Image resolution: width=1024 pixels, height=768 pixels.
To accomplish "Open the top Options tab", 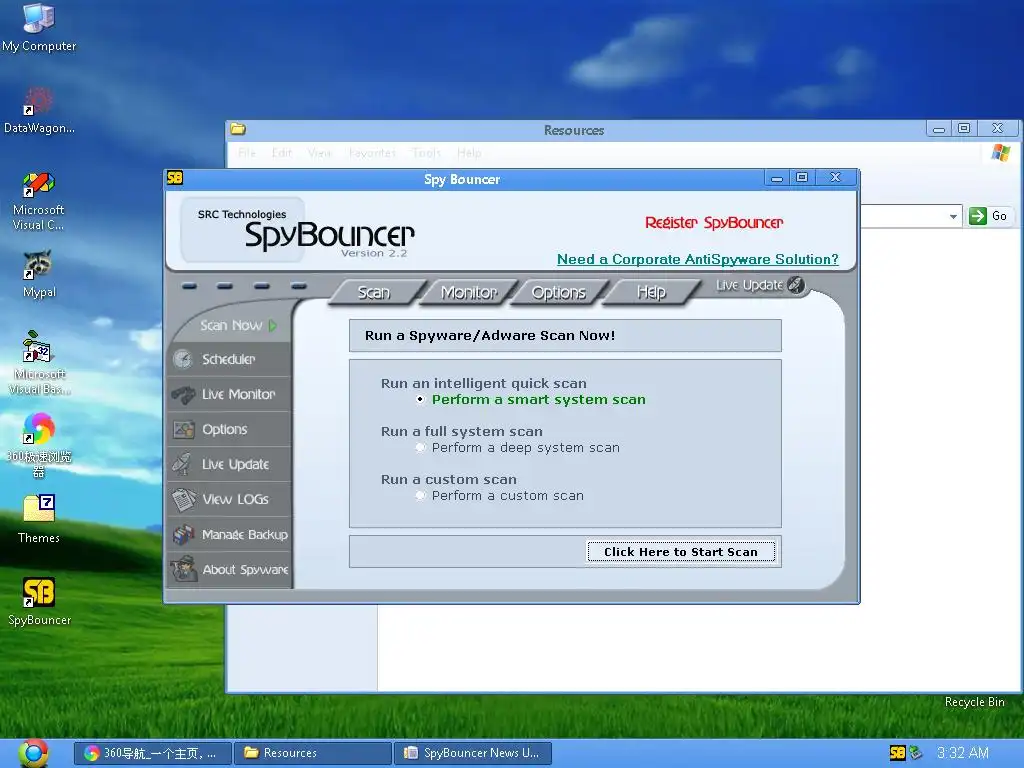I will (x=558, y=293).
